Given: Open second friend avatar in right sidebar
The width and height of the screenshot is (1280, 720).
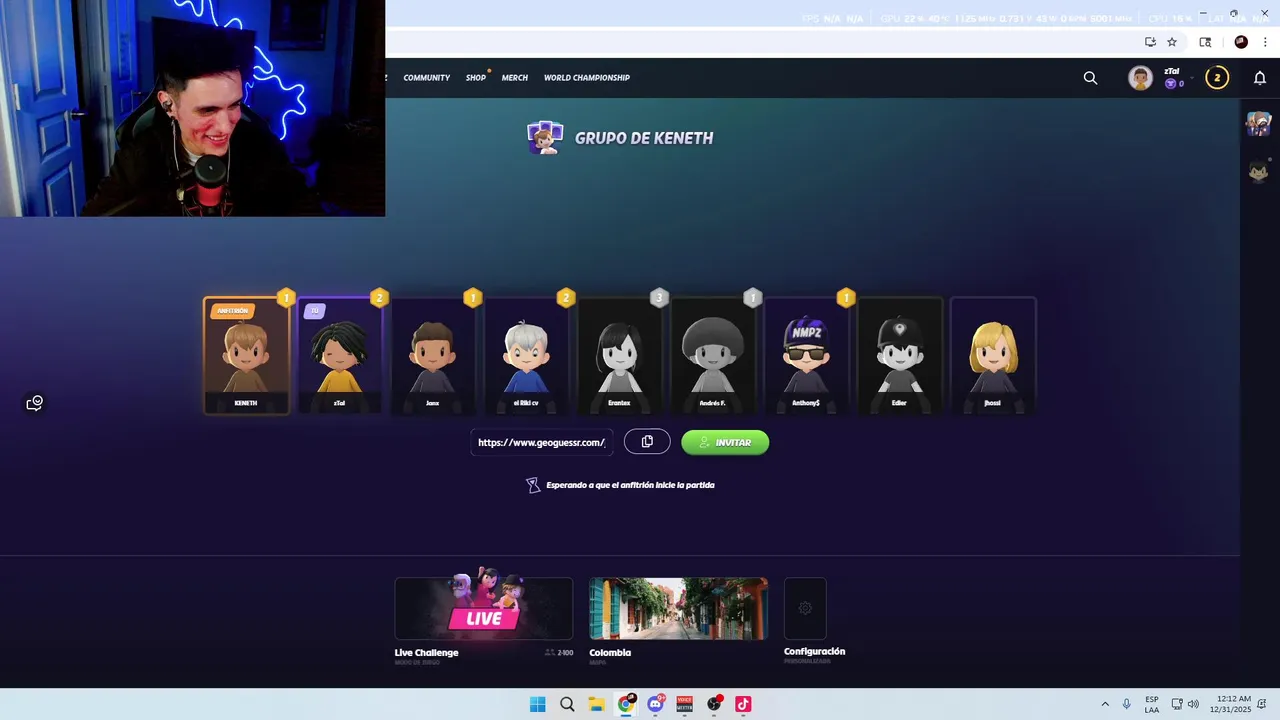Looking at the screenshot, I should (1258, 171).
